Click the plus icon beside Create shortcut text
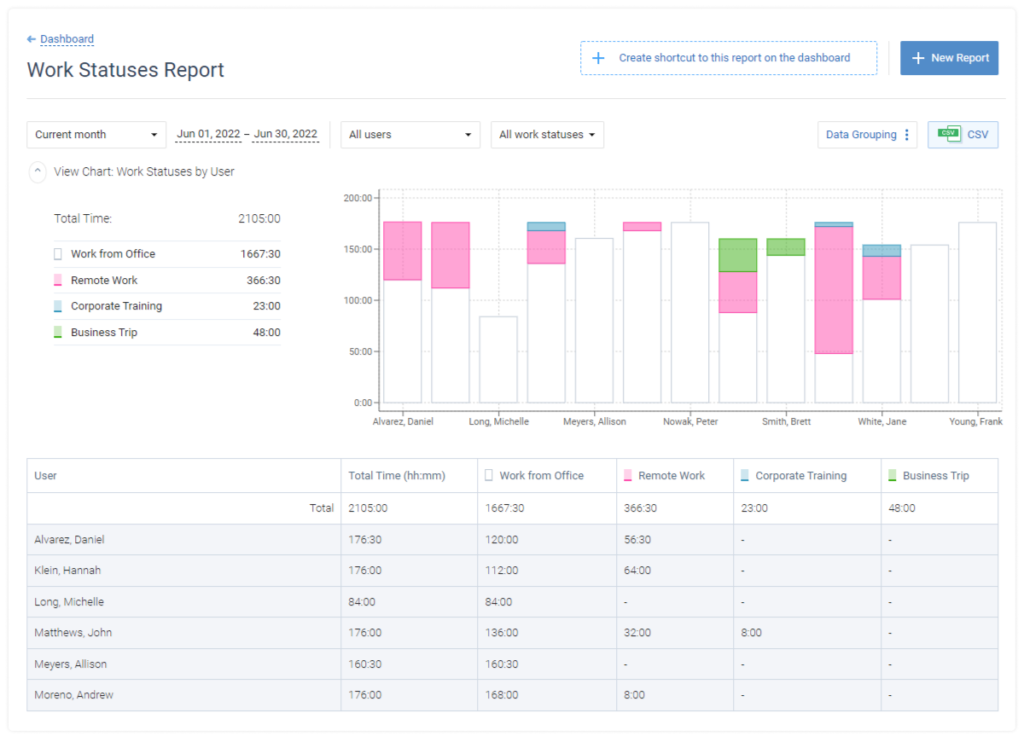 (598, 58)
